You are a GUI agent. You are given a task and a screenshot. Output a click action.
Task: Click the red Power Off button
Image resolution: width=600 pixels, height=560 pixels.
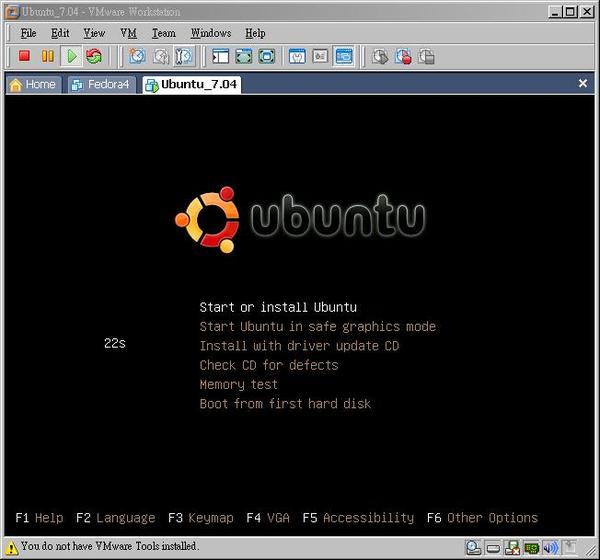24,56
